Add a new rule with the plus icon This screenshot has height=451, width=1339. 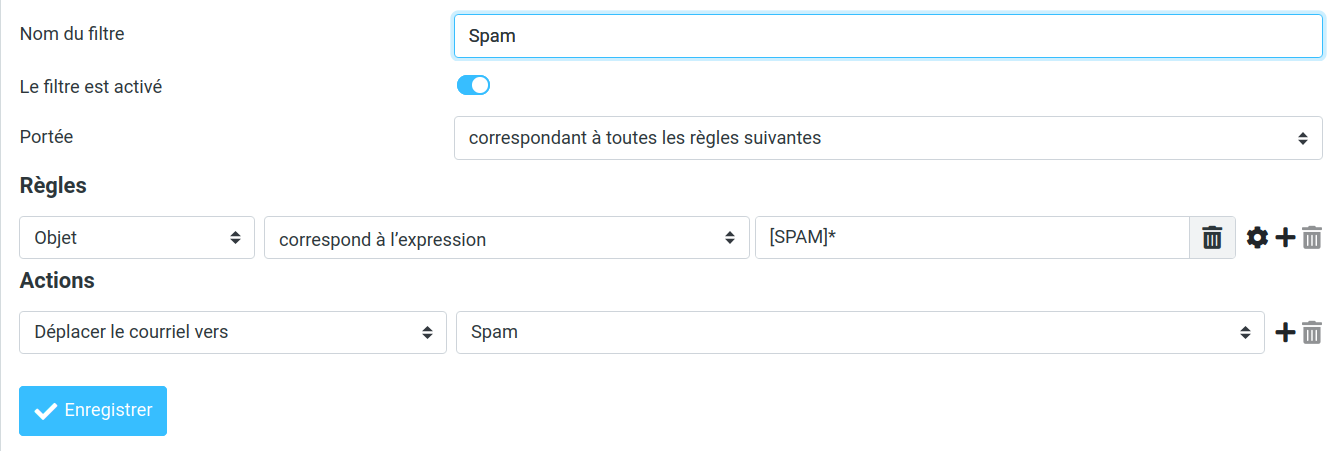tap(1285, 238)
